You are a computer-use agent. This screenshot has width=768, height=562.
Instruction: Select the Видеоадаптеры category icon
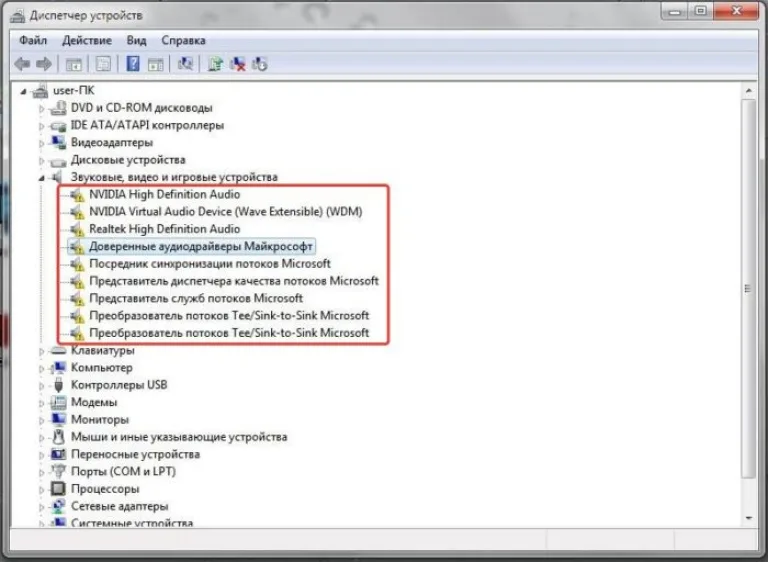pyautogui.click(x=58, y=143)
